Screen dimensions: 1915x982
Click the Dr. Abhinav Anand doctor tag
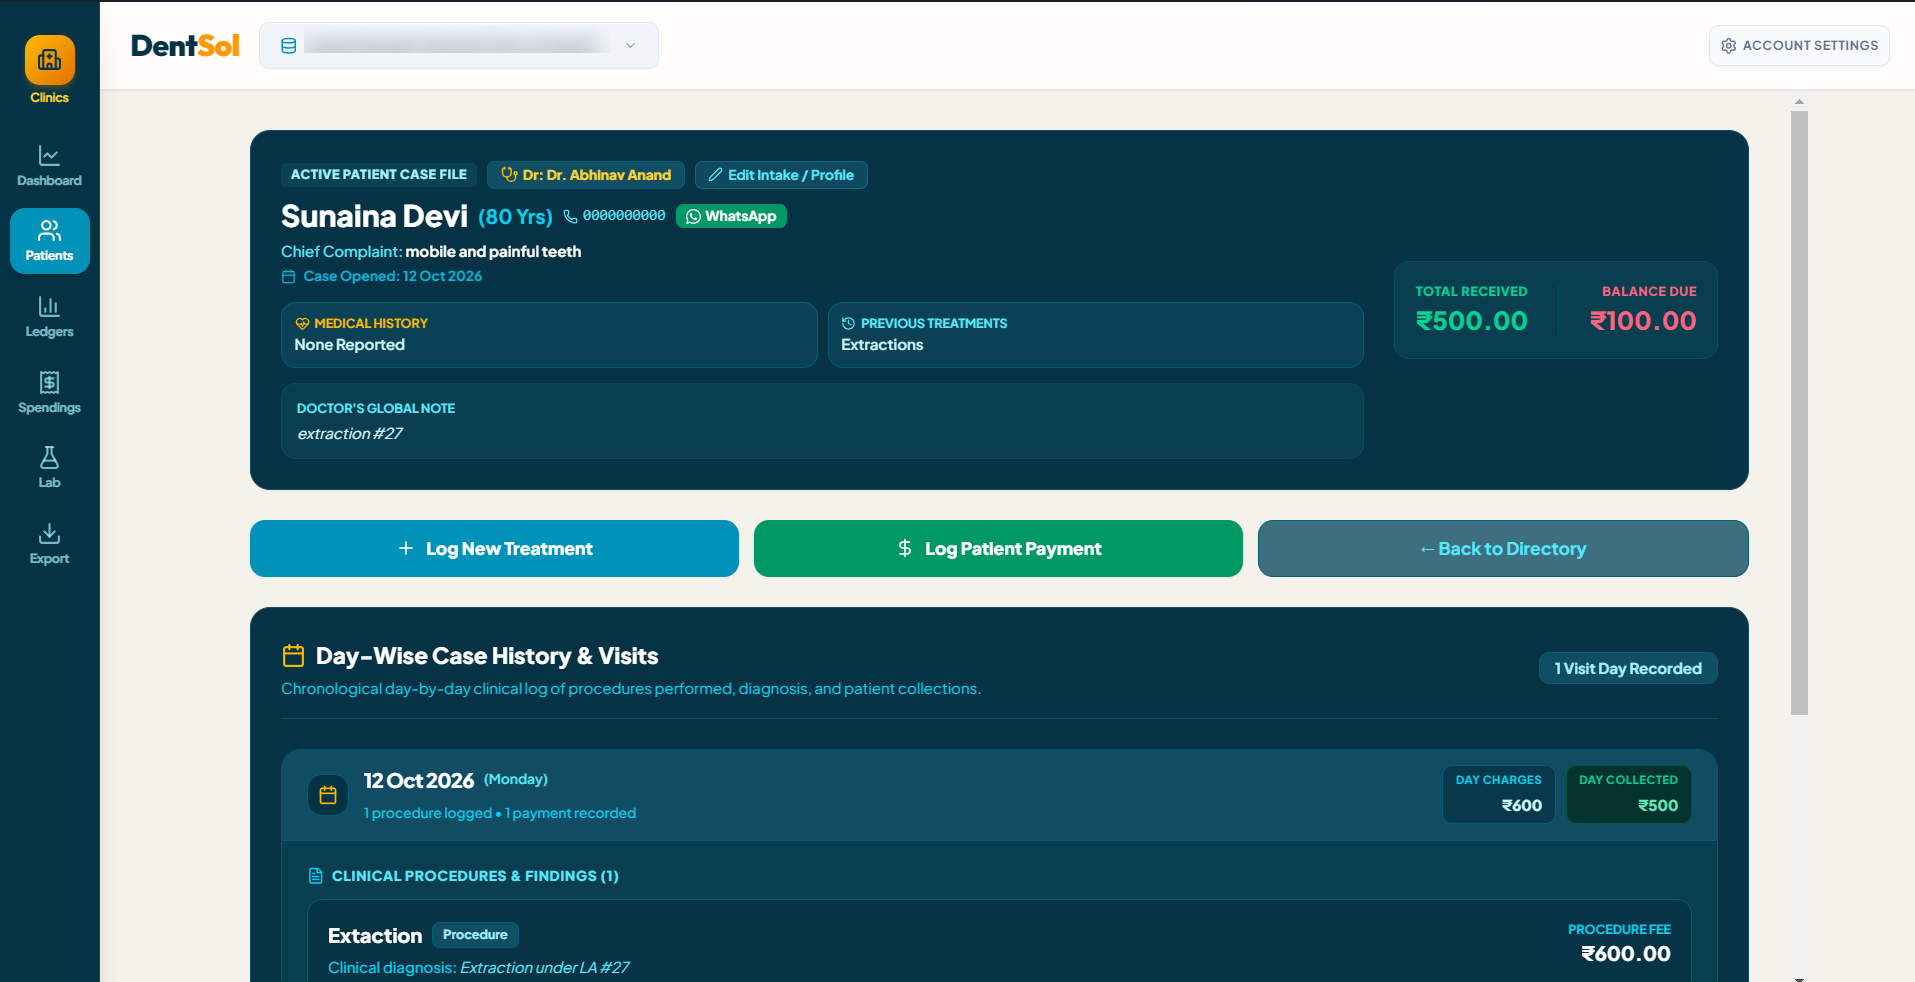tap(586, 175)
